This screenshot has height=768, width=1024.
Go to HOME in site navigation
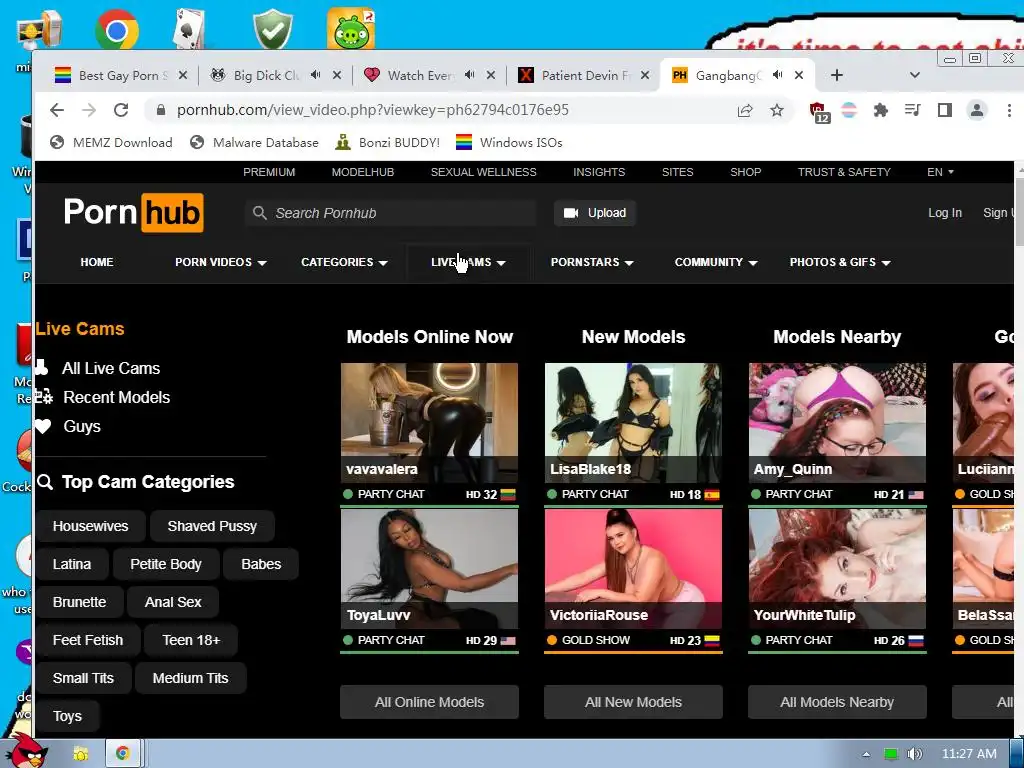97,262
